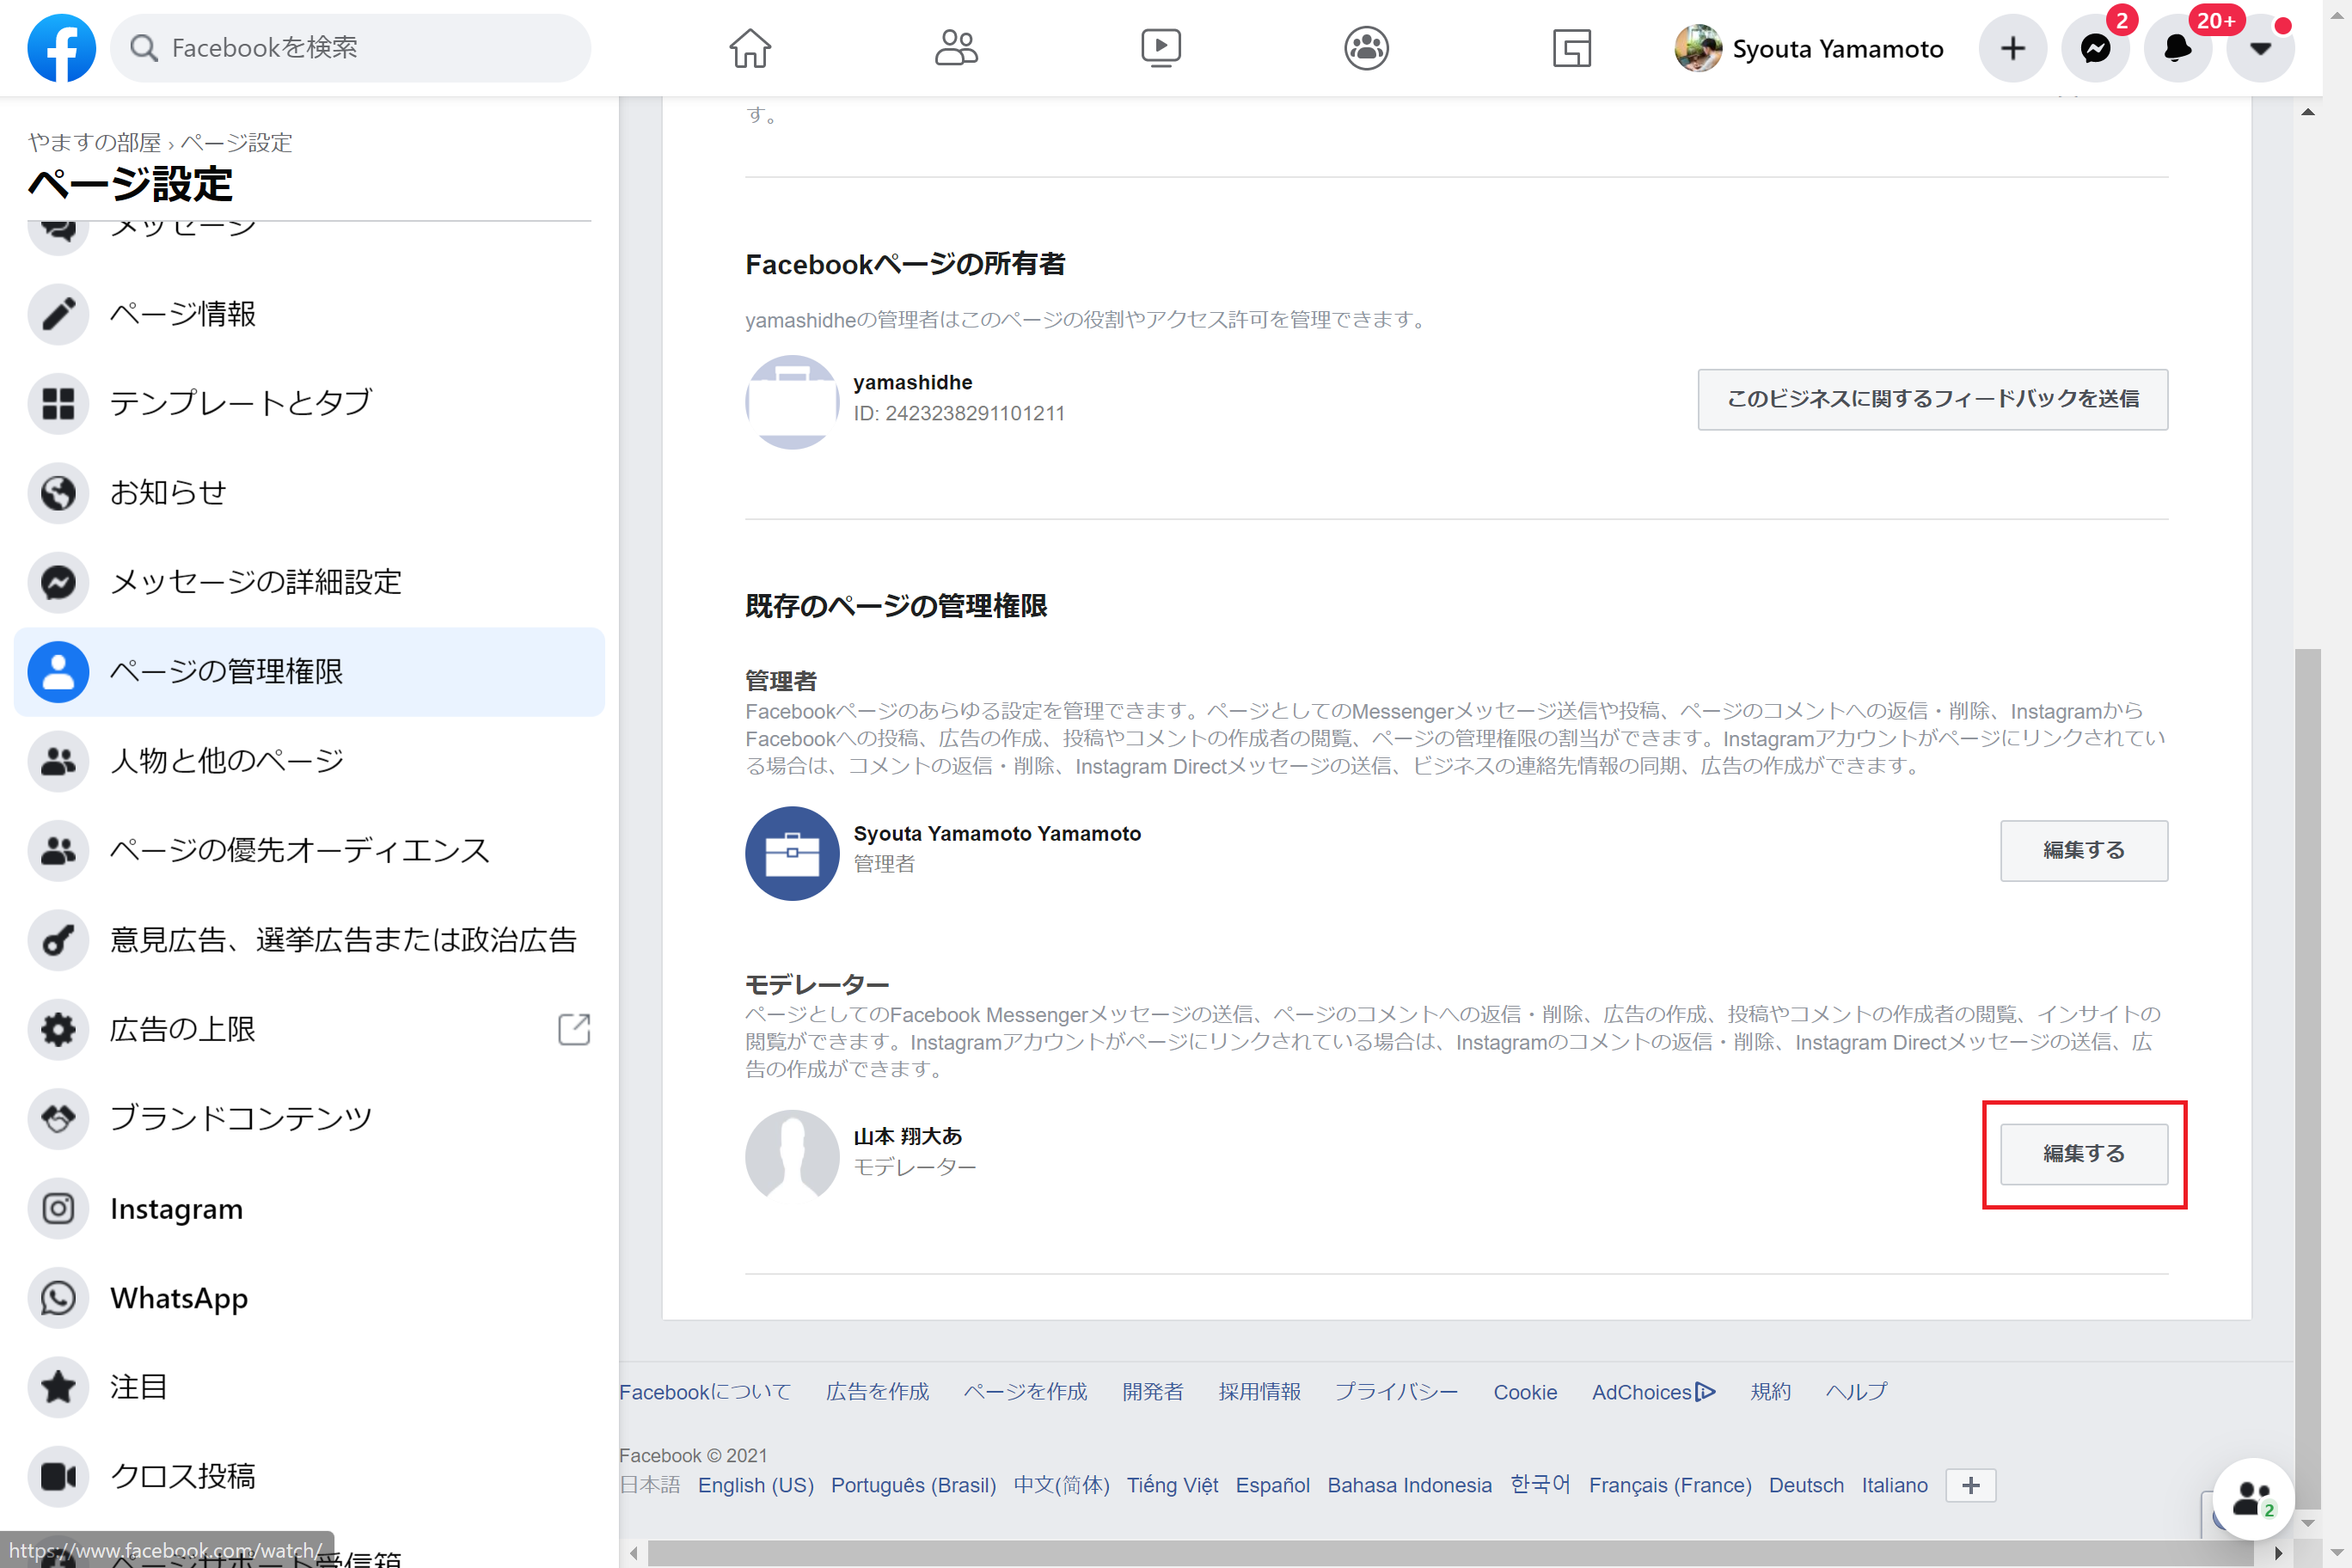Viewport: 2352px width, 1568px height.
Task: Open the Friends icon in top navigation
Action: click(x=955, y=47)
